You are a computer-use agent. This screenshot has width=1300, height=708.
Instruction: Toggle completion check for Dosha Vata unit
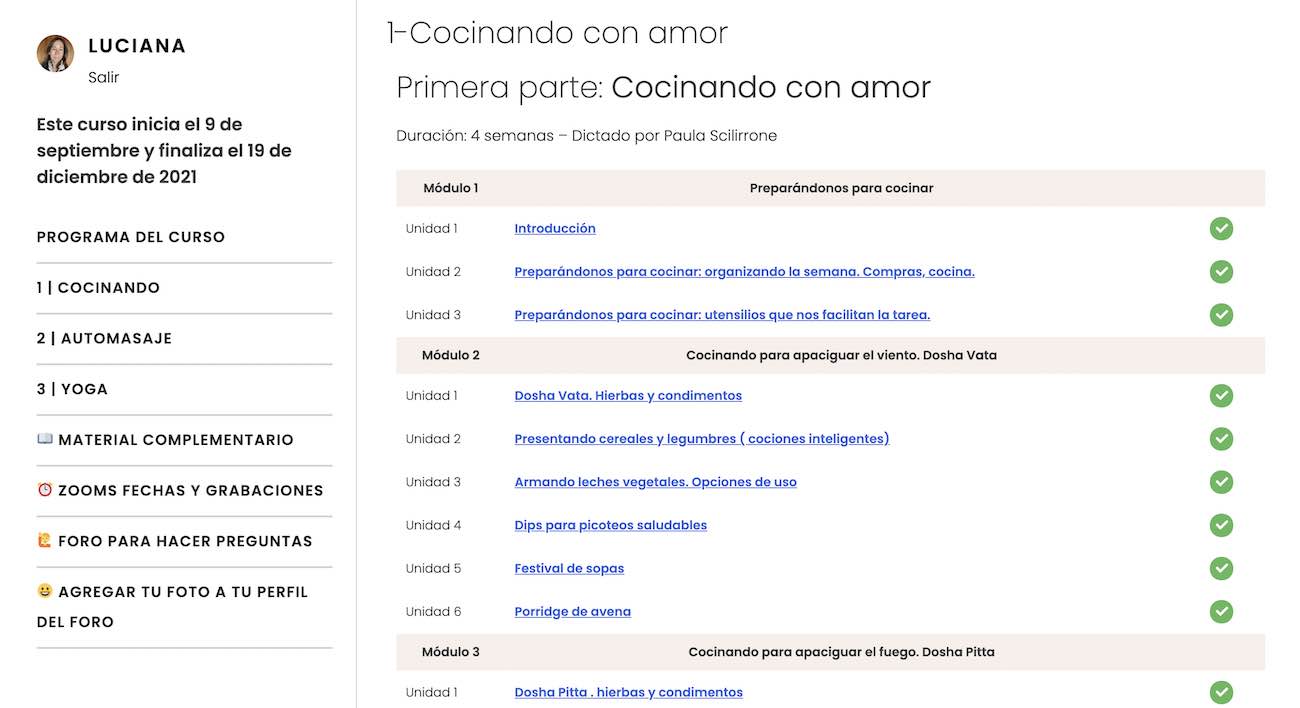pyautogui.click(x=1221, y=396)
